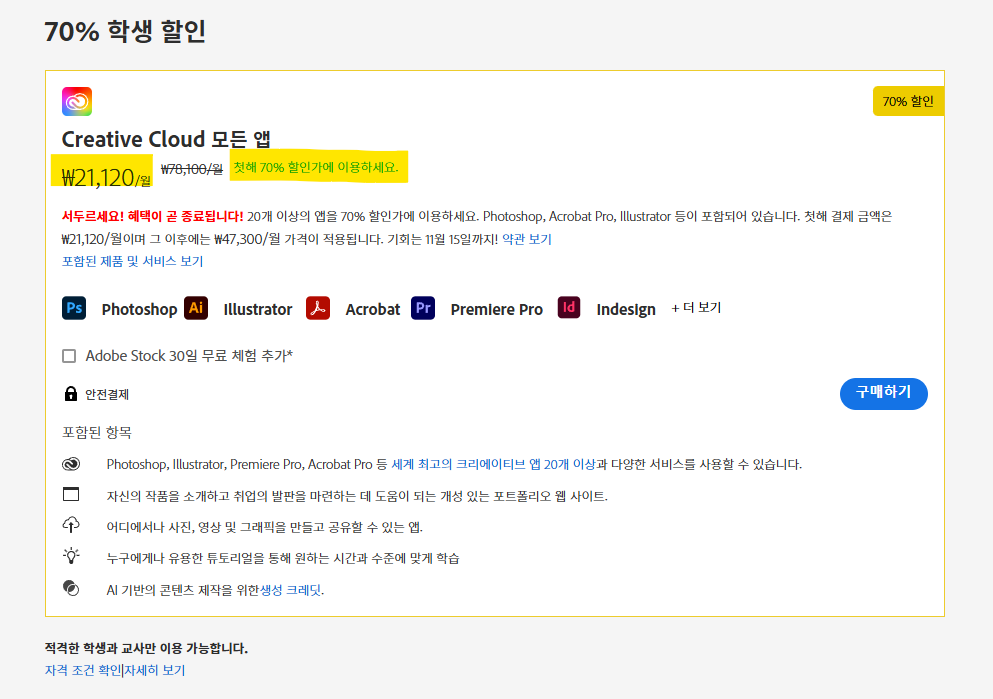Screen dimensions: 993x699
Task: Click the Acrobat red PDF icon
Action: [x=318, y=308]
